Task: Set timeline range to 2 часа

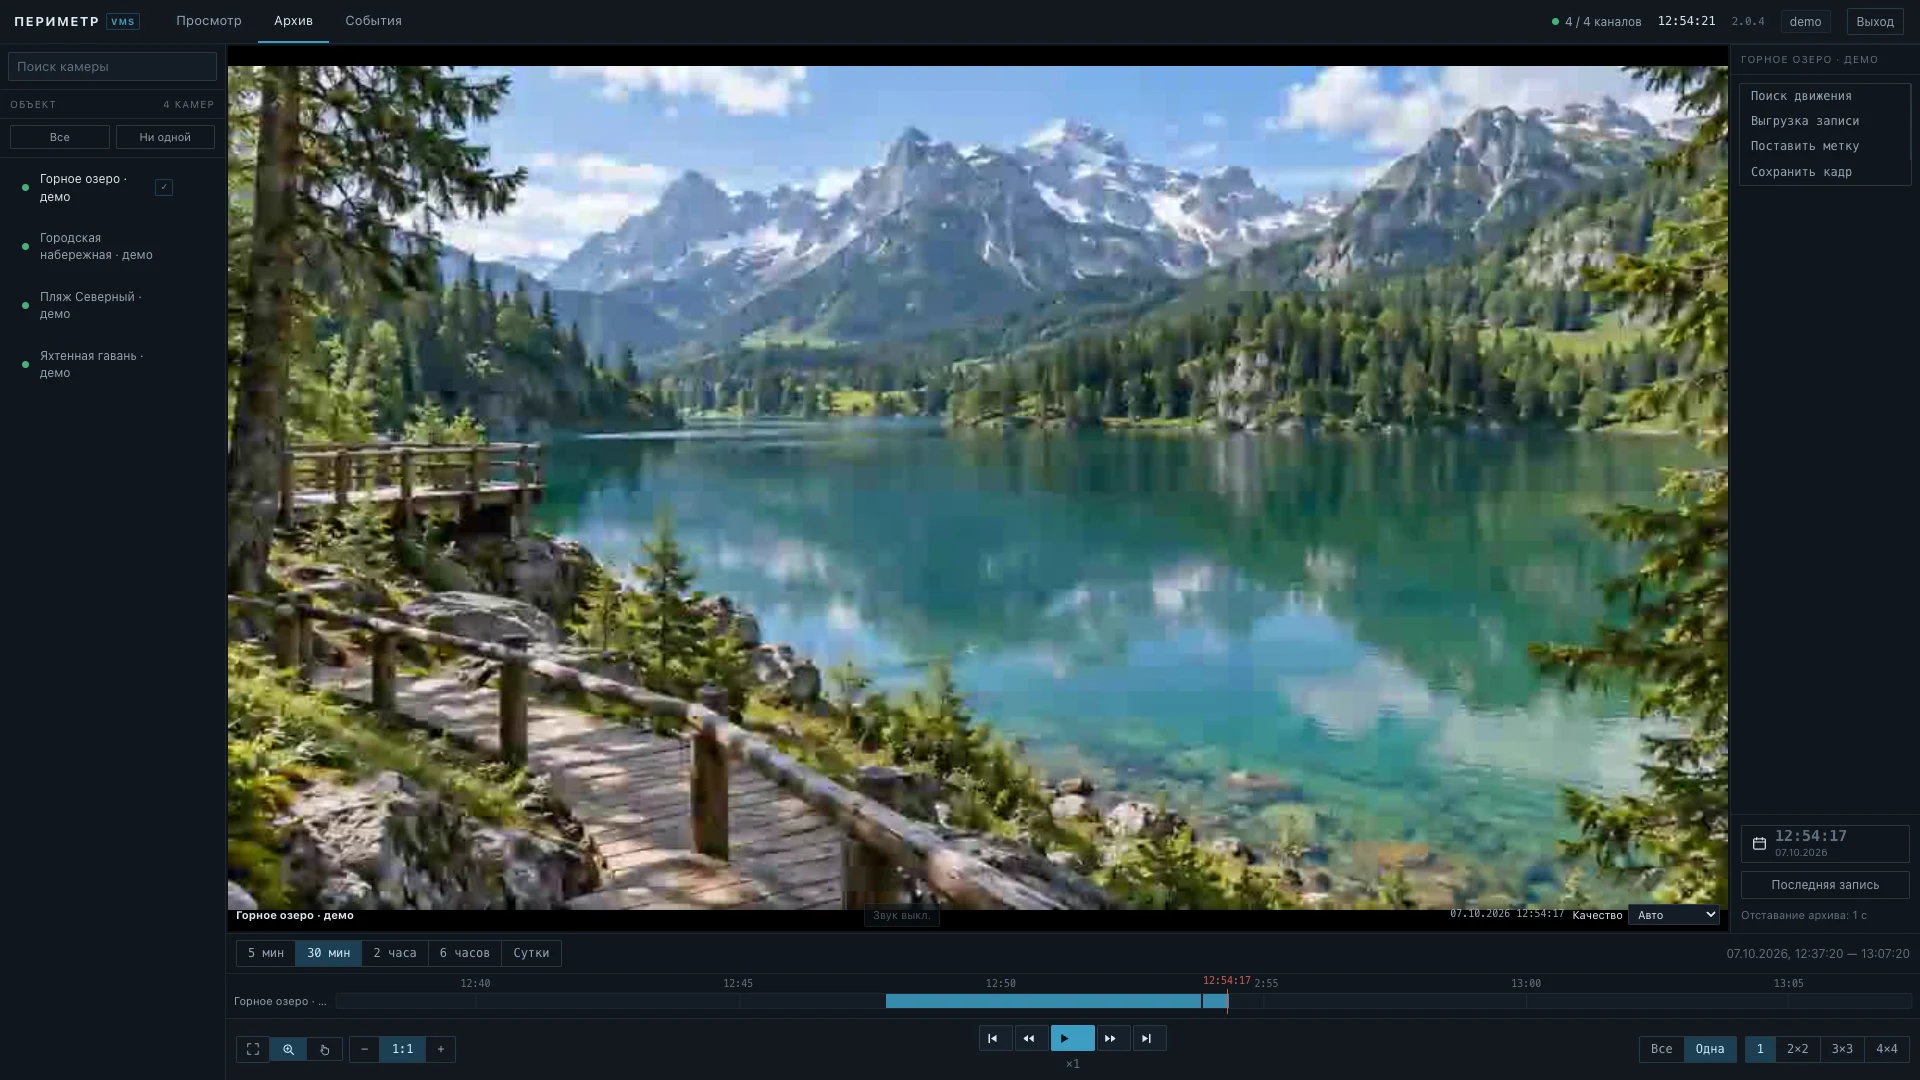Action: pos(395,953)
